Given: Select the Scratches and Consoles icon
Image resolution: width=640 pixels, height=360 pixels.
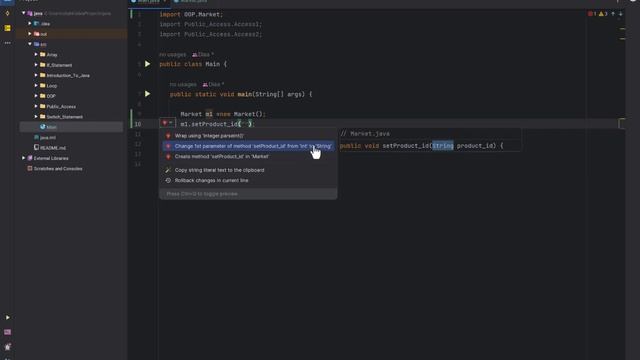Looking at the screenshot, I should [30, 168].
